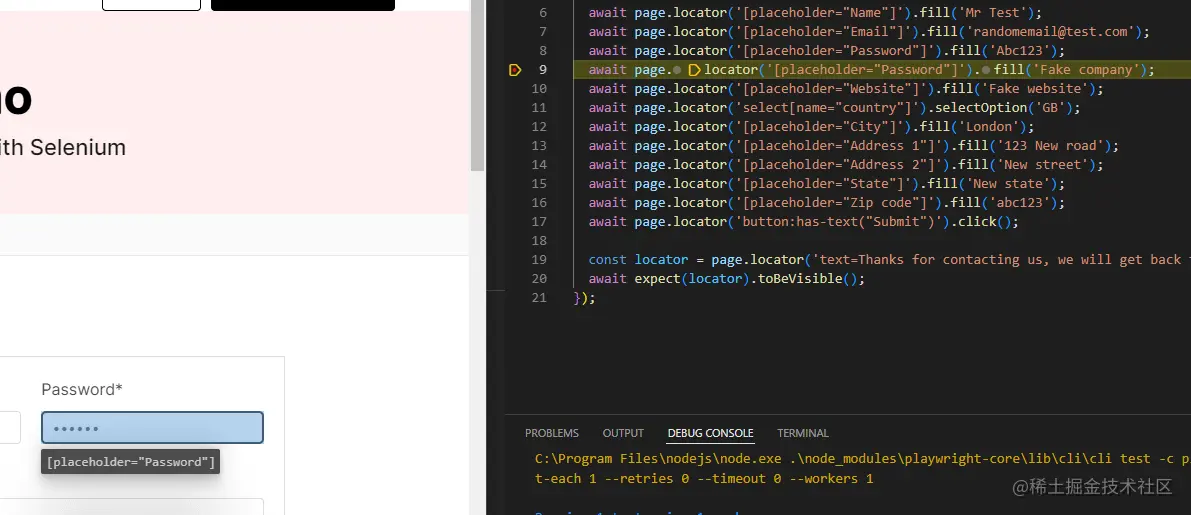Click the inline breakpoint dot after page.
Image resolution: width=1191 pixels, height=515 pixels.
(677, 70)
